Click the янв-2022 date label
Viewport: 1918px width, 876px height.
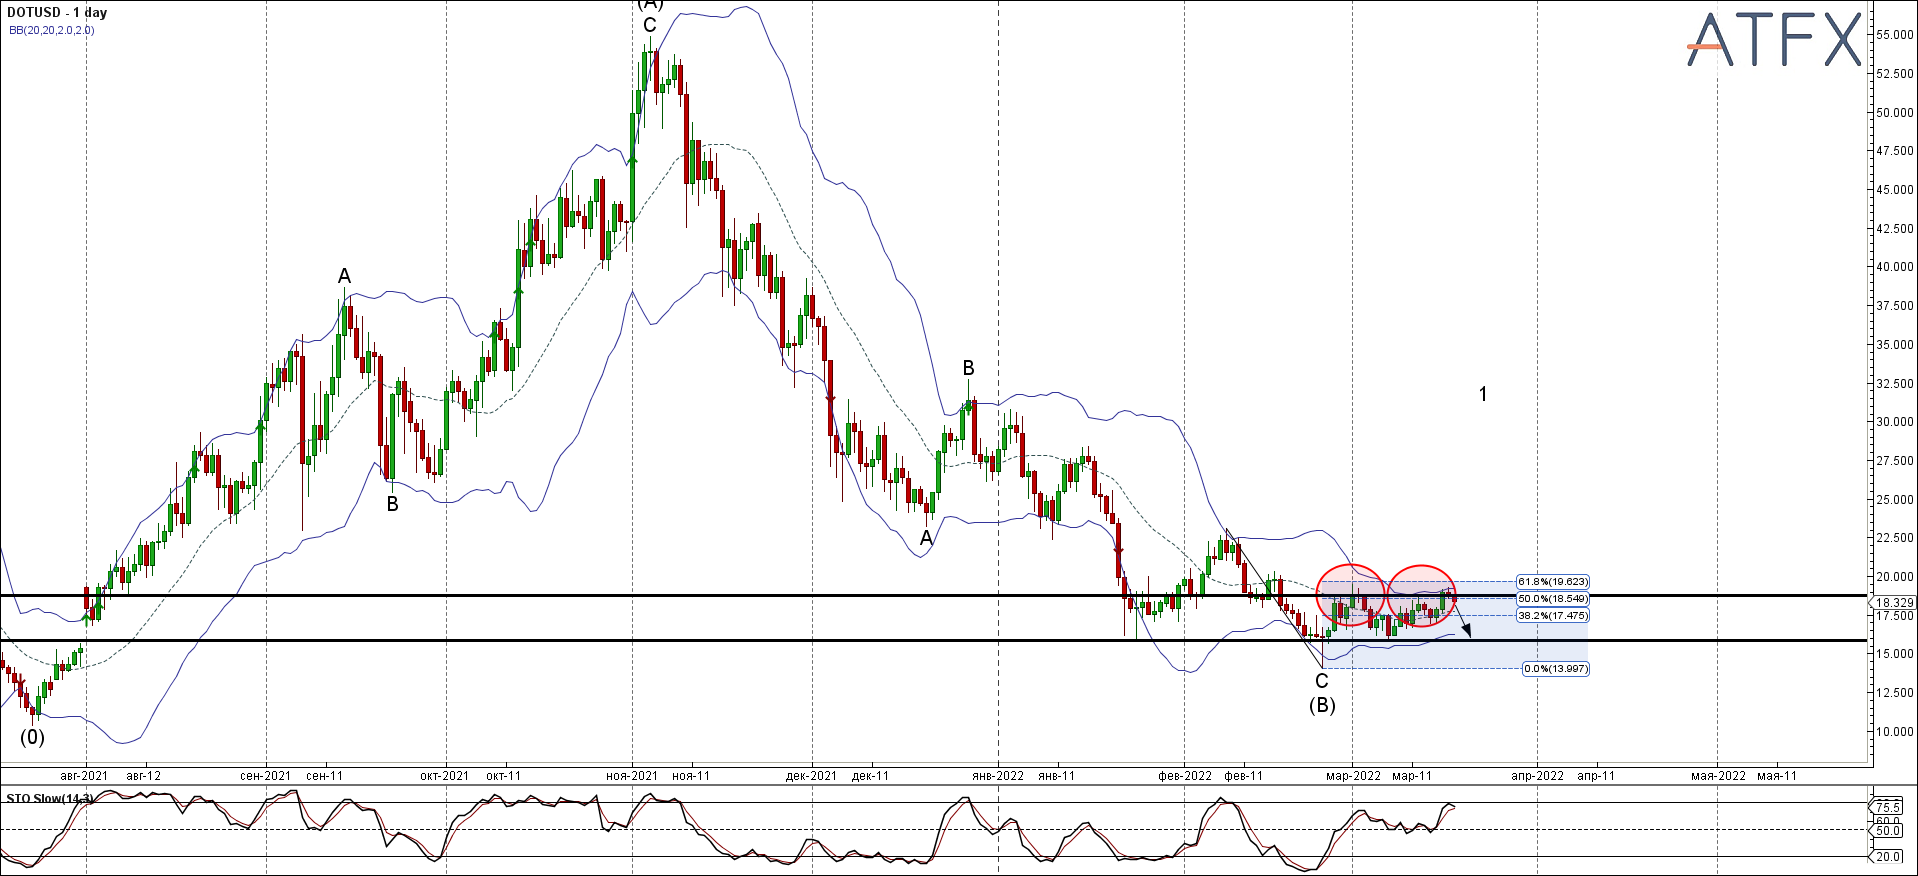tap(998, 775)
